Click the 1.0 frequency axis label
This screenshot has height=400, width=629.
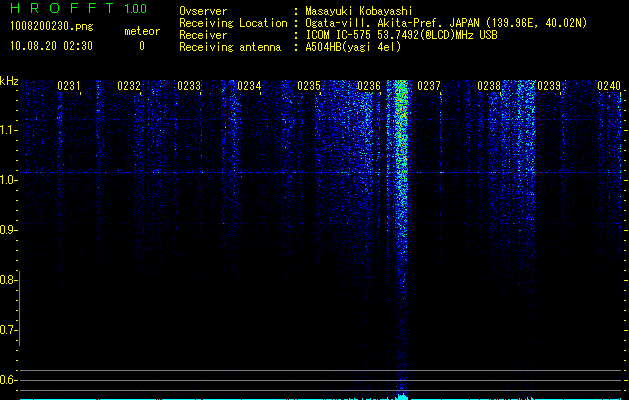(x=9, y=180)
